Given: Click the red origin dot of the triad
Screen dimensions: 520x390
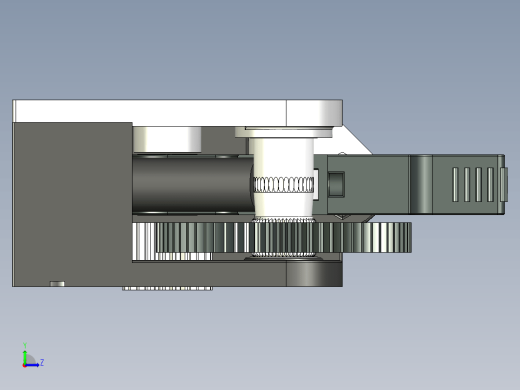Looking at the screenshot, I should [x=24, y=365].
